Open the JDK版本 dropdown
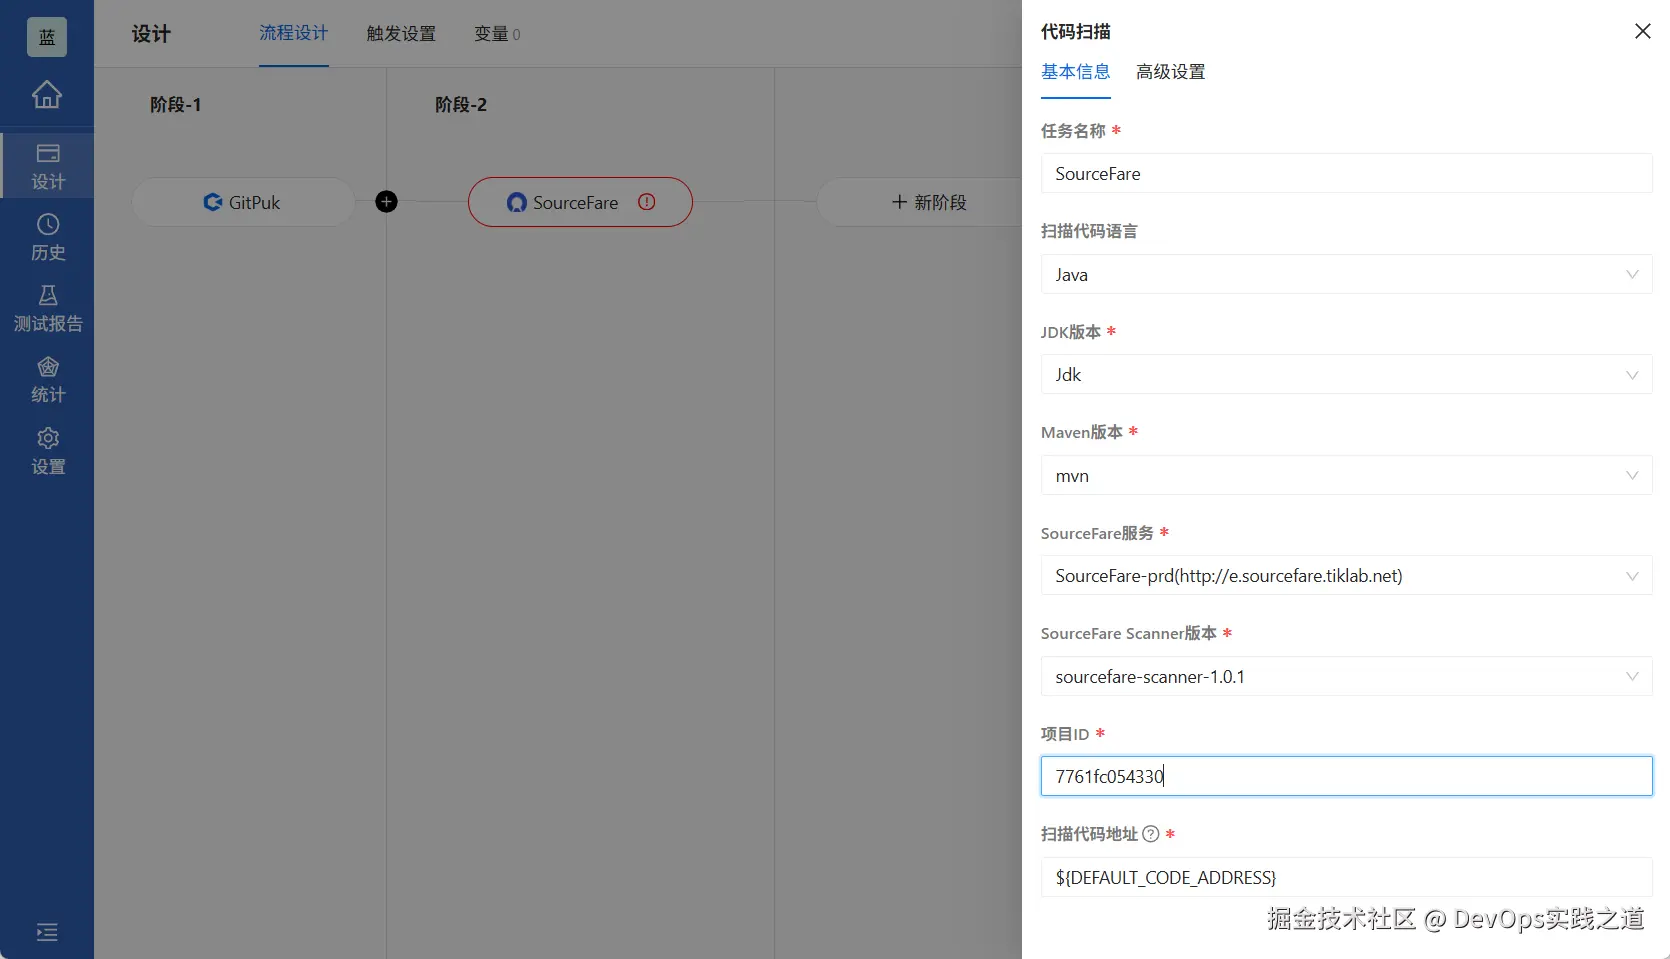The image size is (1670, 959). [1346, 375]
